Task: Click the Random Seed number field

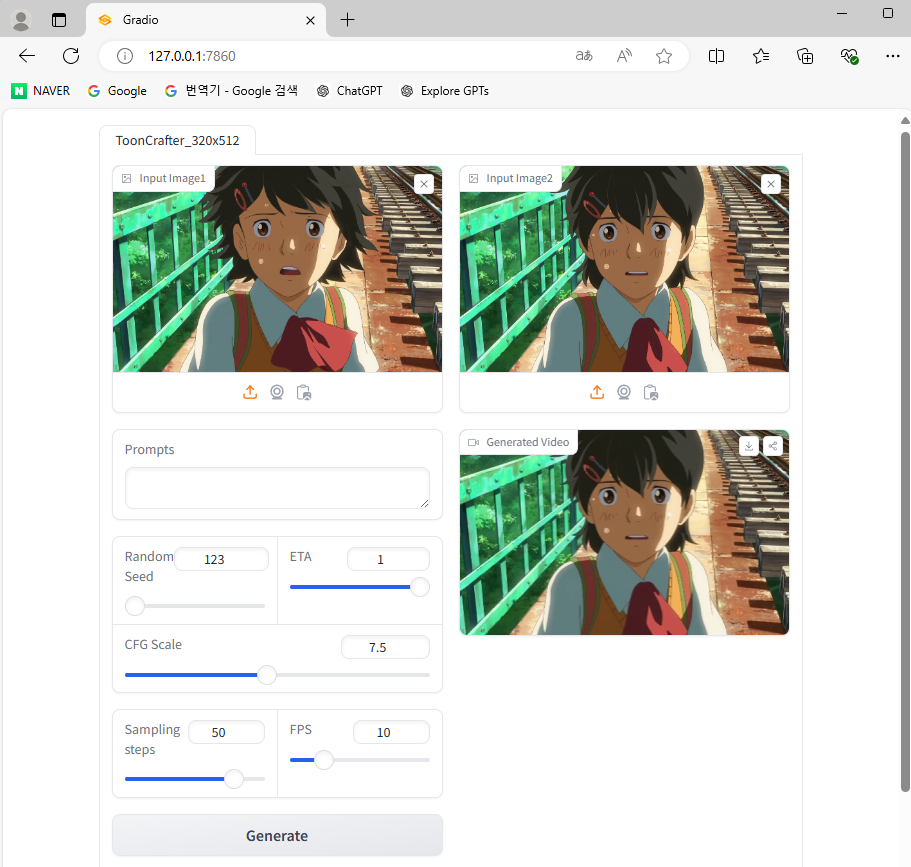Action: [x=221, y=559]
